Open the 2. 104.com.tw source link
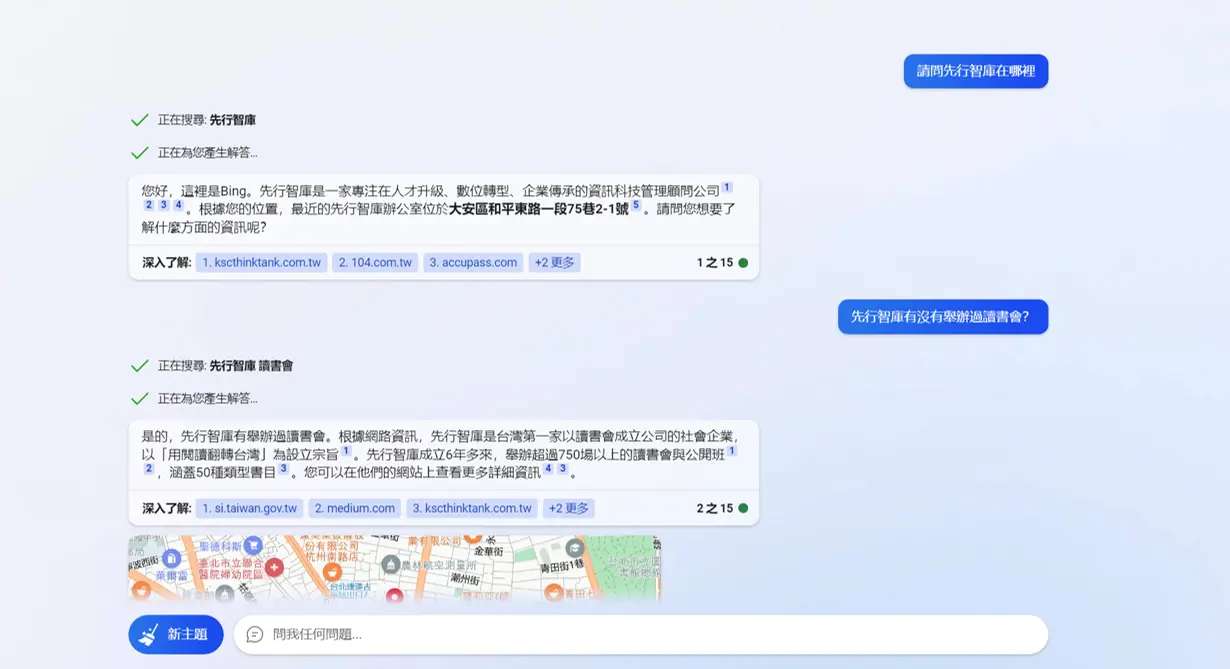This screenshot has height=669, width=1230. tap(375, 263)
